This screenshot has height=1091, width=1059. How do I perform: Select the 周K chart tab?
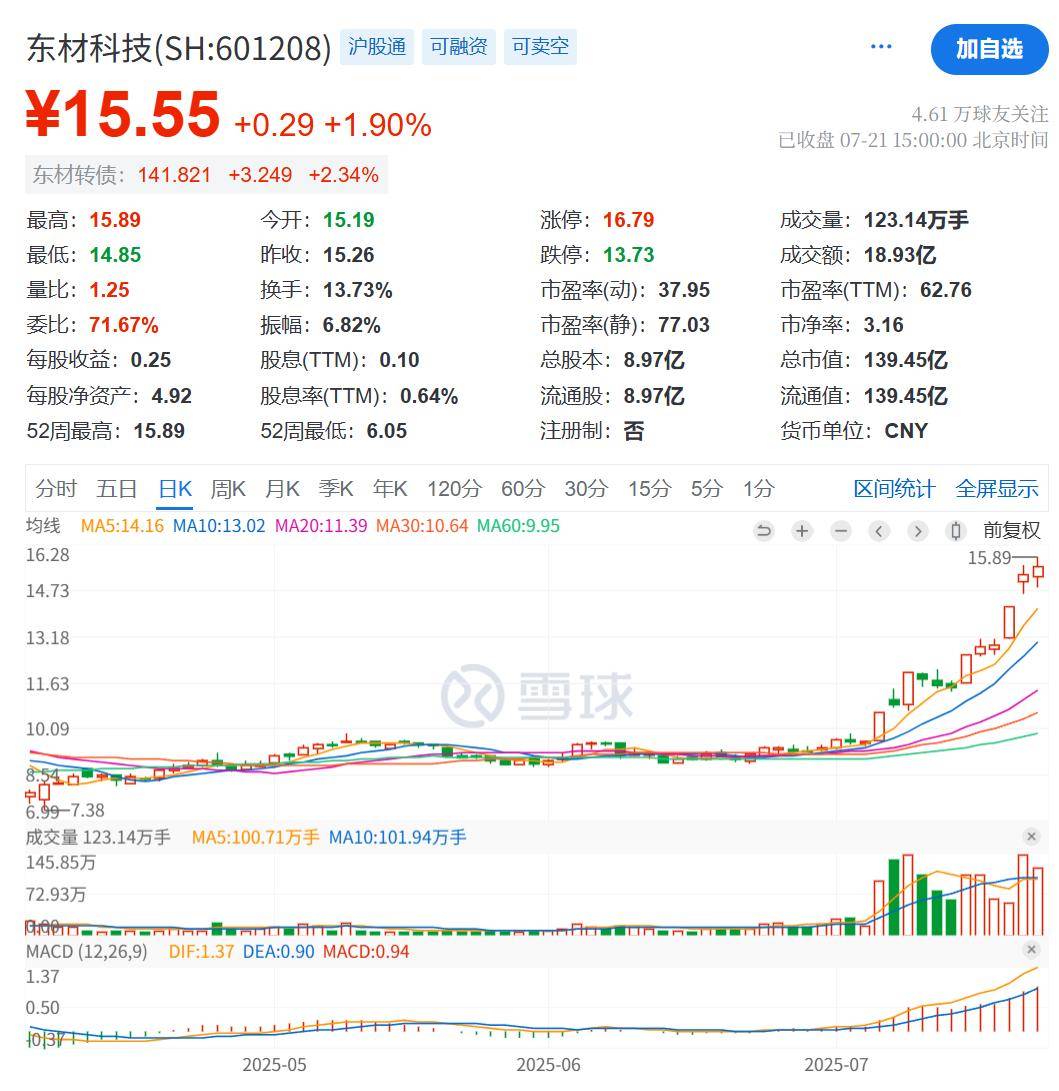click(228, 488)
